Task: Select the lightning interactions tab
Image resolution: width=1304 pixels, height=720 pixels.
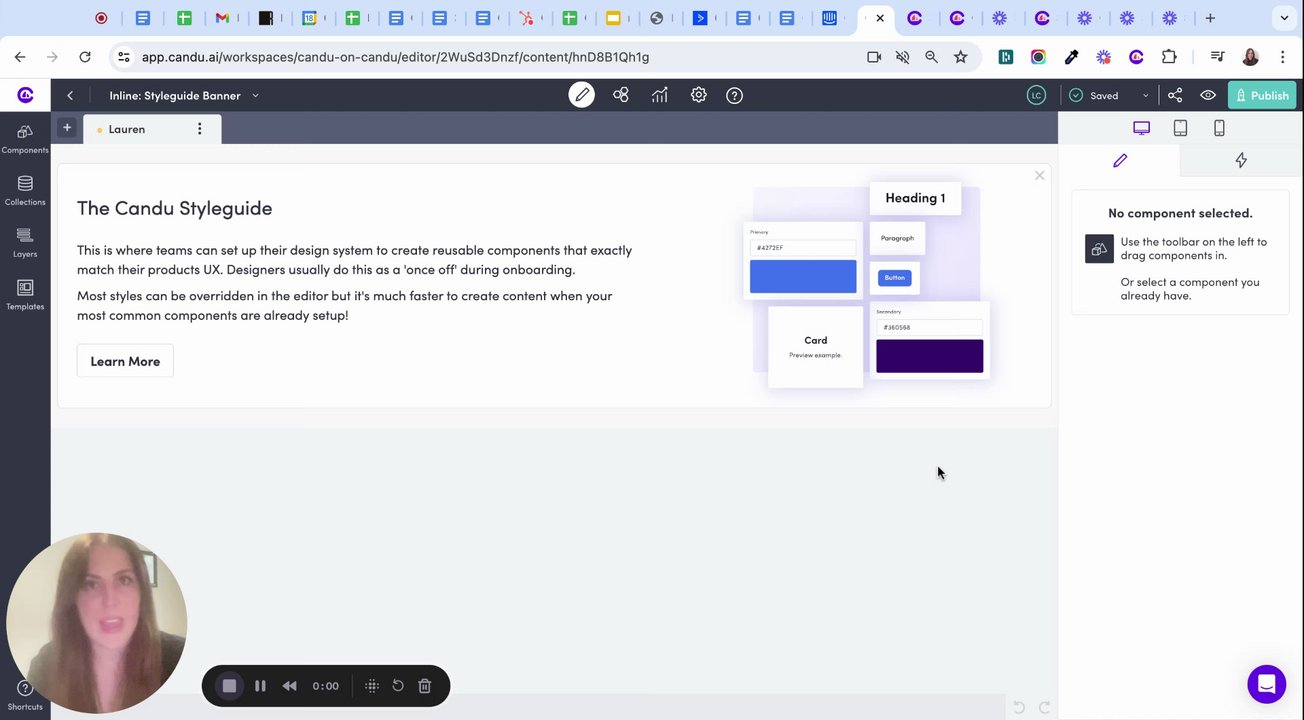Action: (1241, 160)
